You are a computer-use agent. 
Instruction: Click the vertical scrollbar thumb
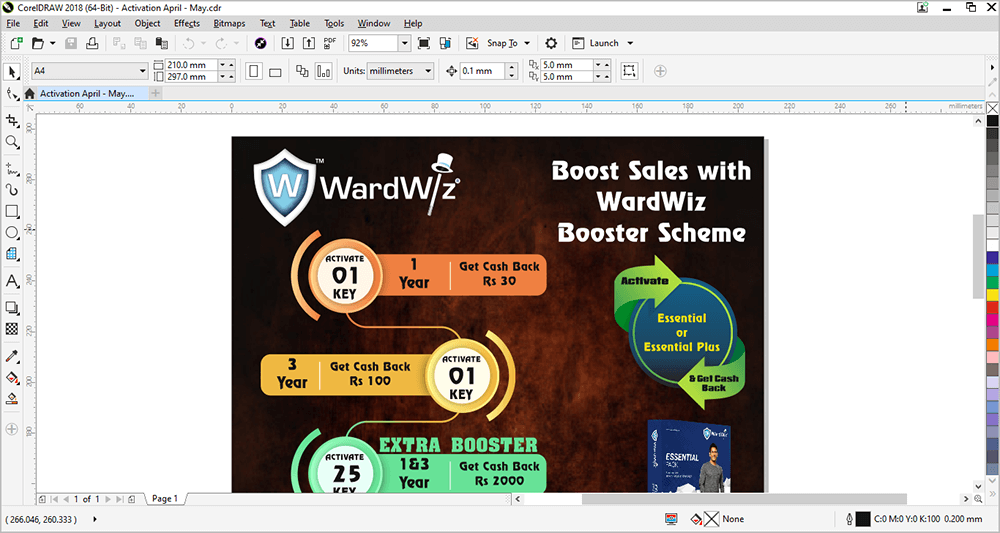tap(978, 256)
